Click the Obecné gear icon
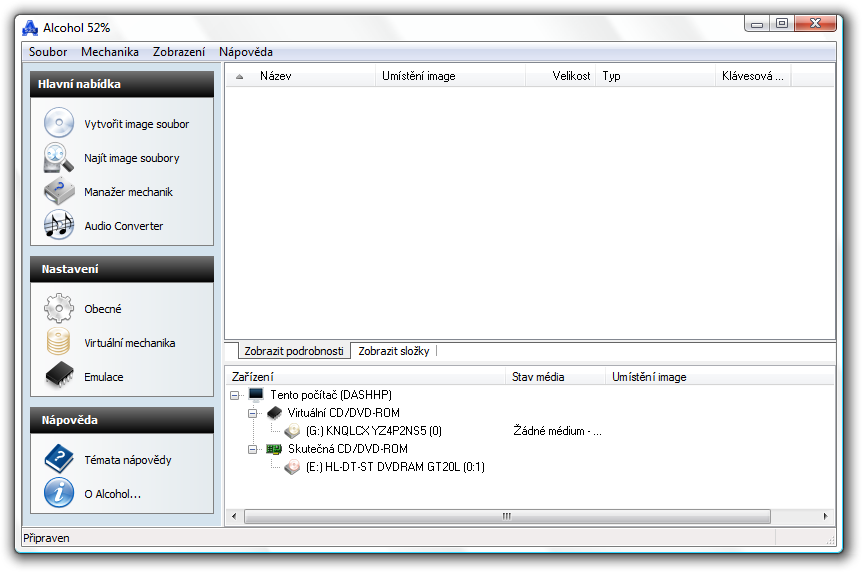Image resolution: width=862 pixels, height=572 pixels. [x=59, y=308]
